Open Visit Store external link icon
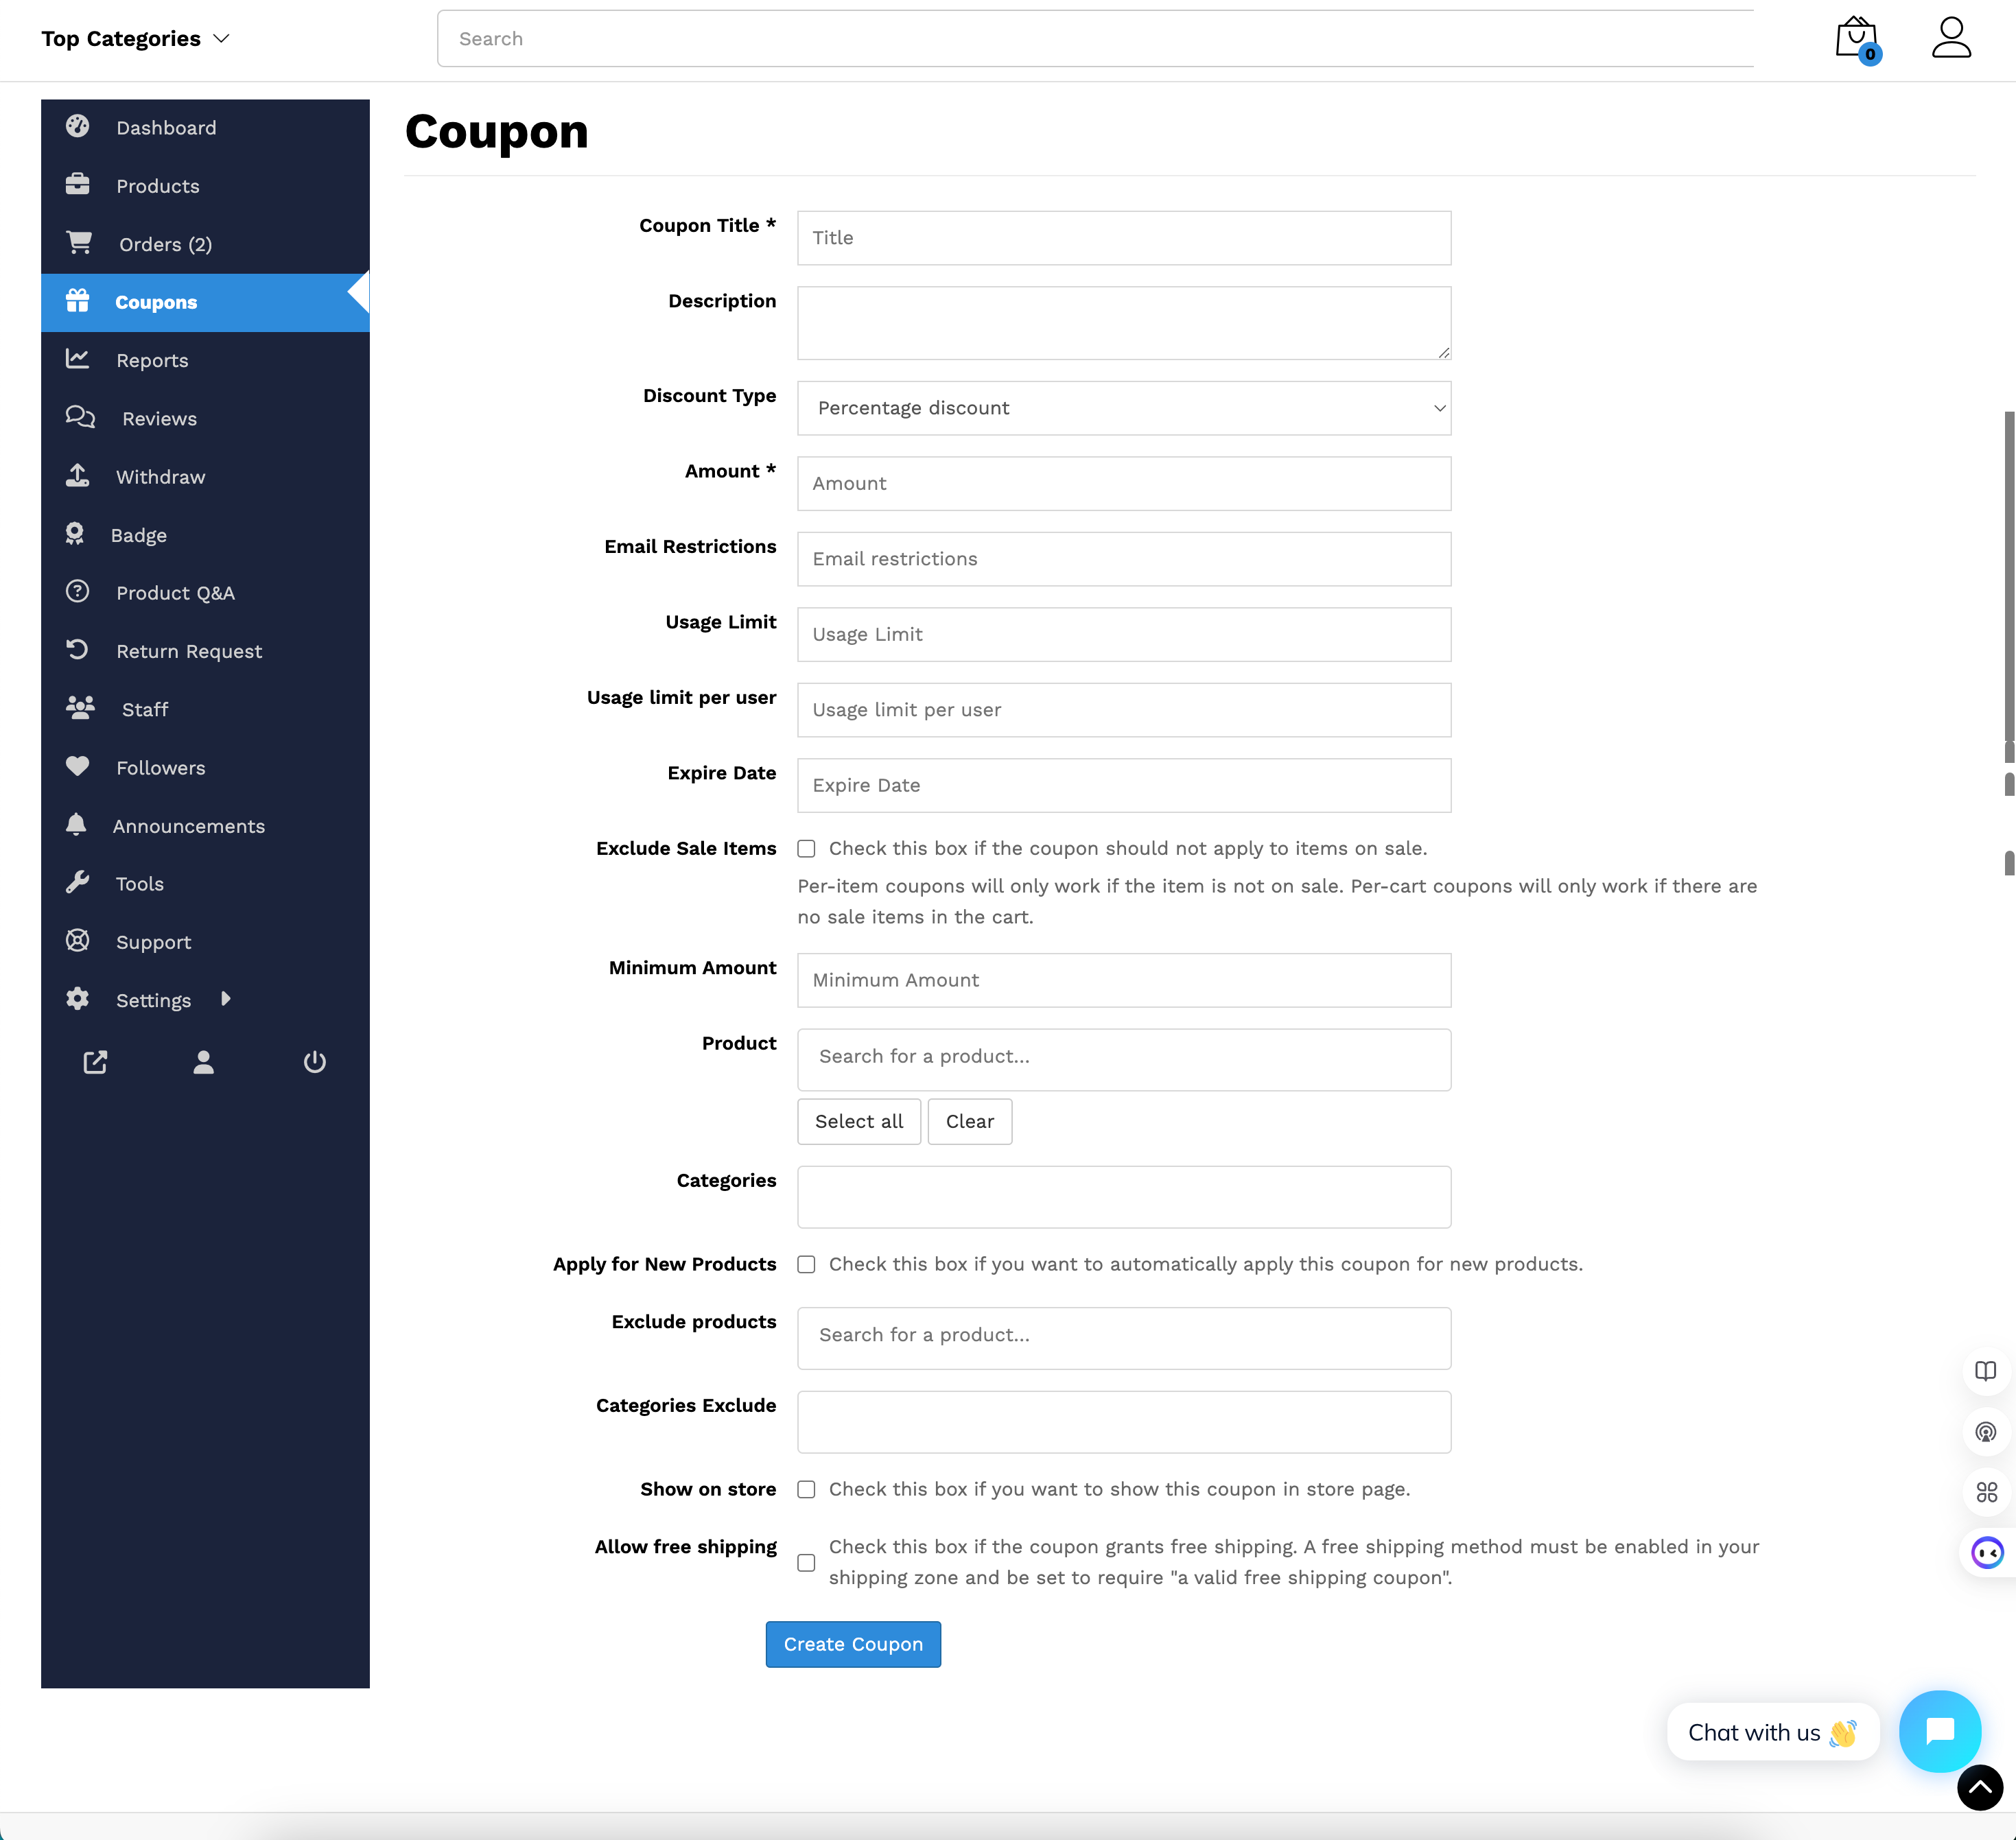 click(95, 1062)
